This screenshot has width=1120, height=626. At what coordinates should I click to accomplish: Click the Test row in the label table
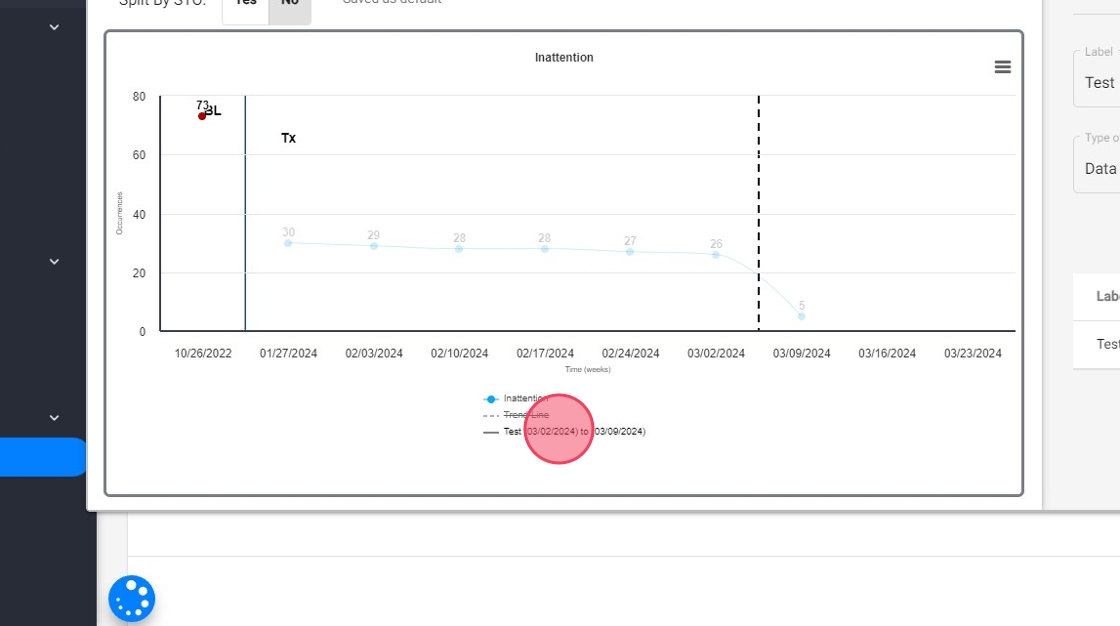(1097, 344)
